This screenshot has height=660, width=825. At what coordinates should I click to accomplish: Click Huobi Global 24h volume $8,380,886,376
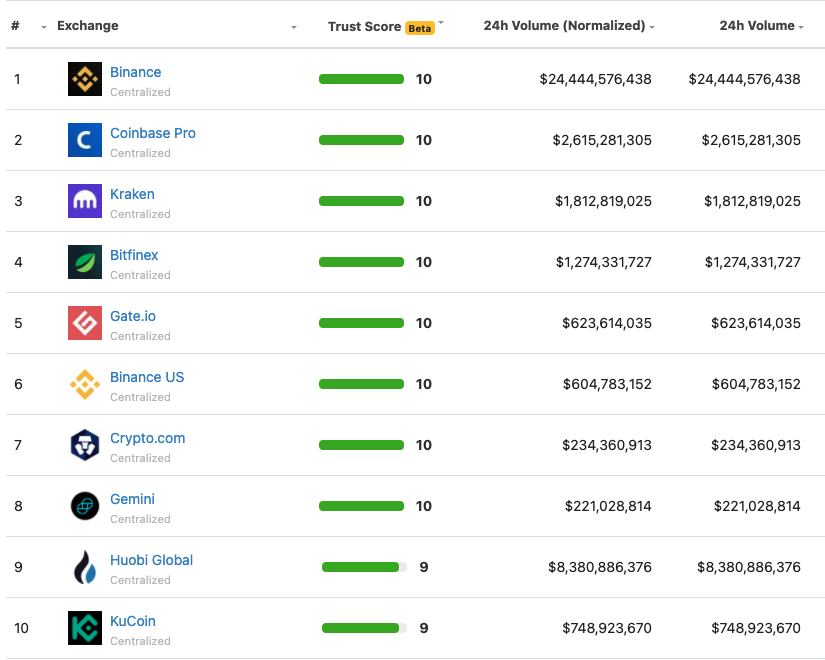pyautogui.click(x=749, y=568)
